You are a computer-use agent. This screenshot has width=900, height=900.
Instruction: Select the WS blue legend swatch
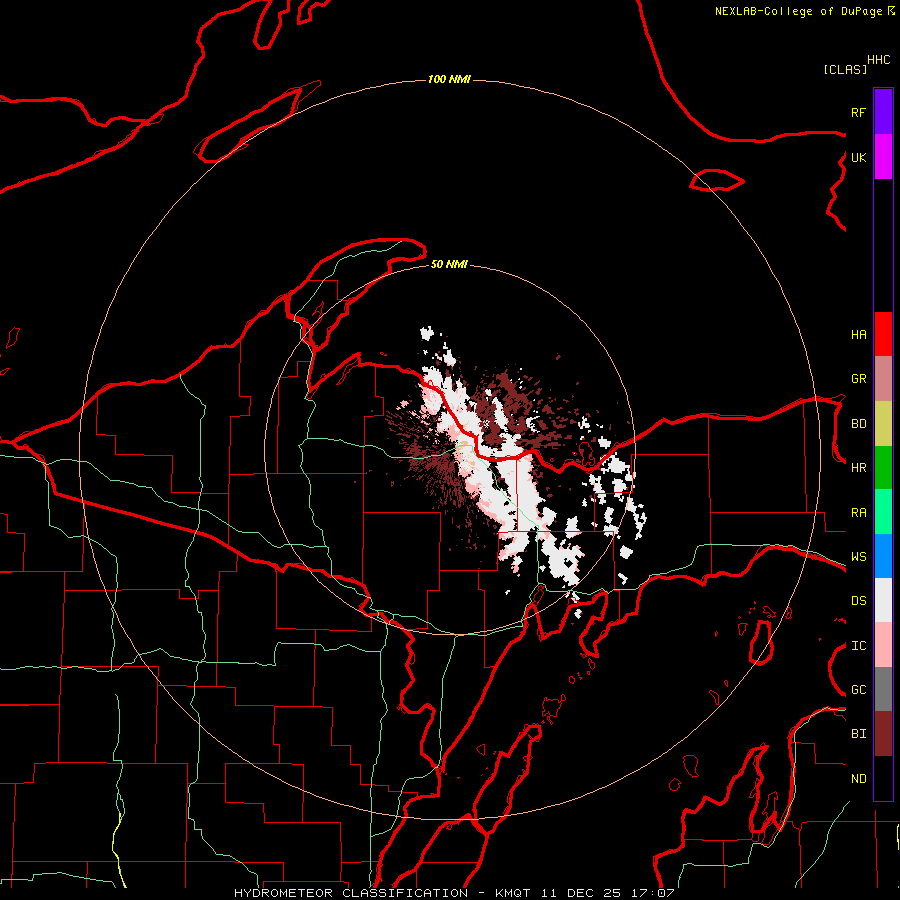click(x=883, y=556)
